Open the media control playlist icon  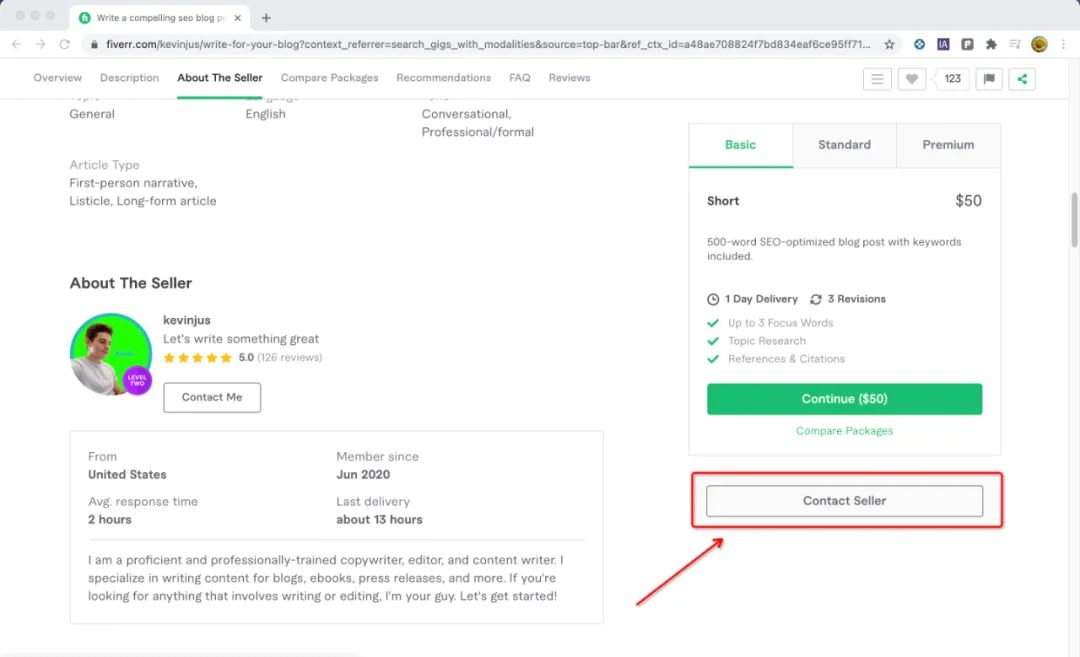pyautogui.click(x=1015, y=44)
